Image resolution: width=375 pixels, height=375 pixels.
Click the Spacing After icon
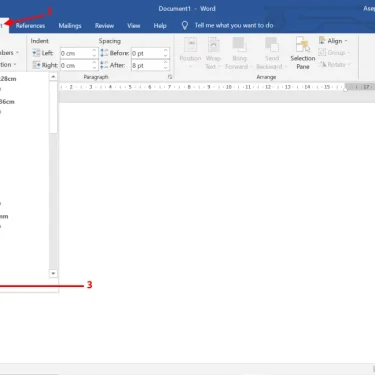(104, 65)
